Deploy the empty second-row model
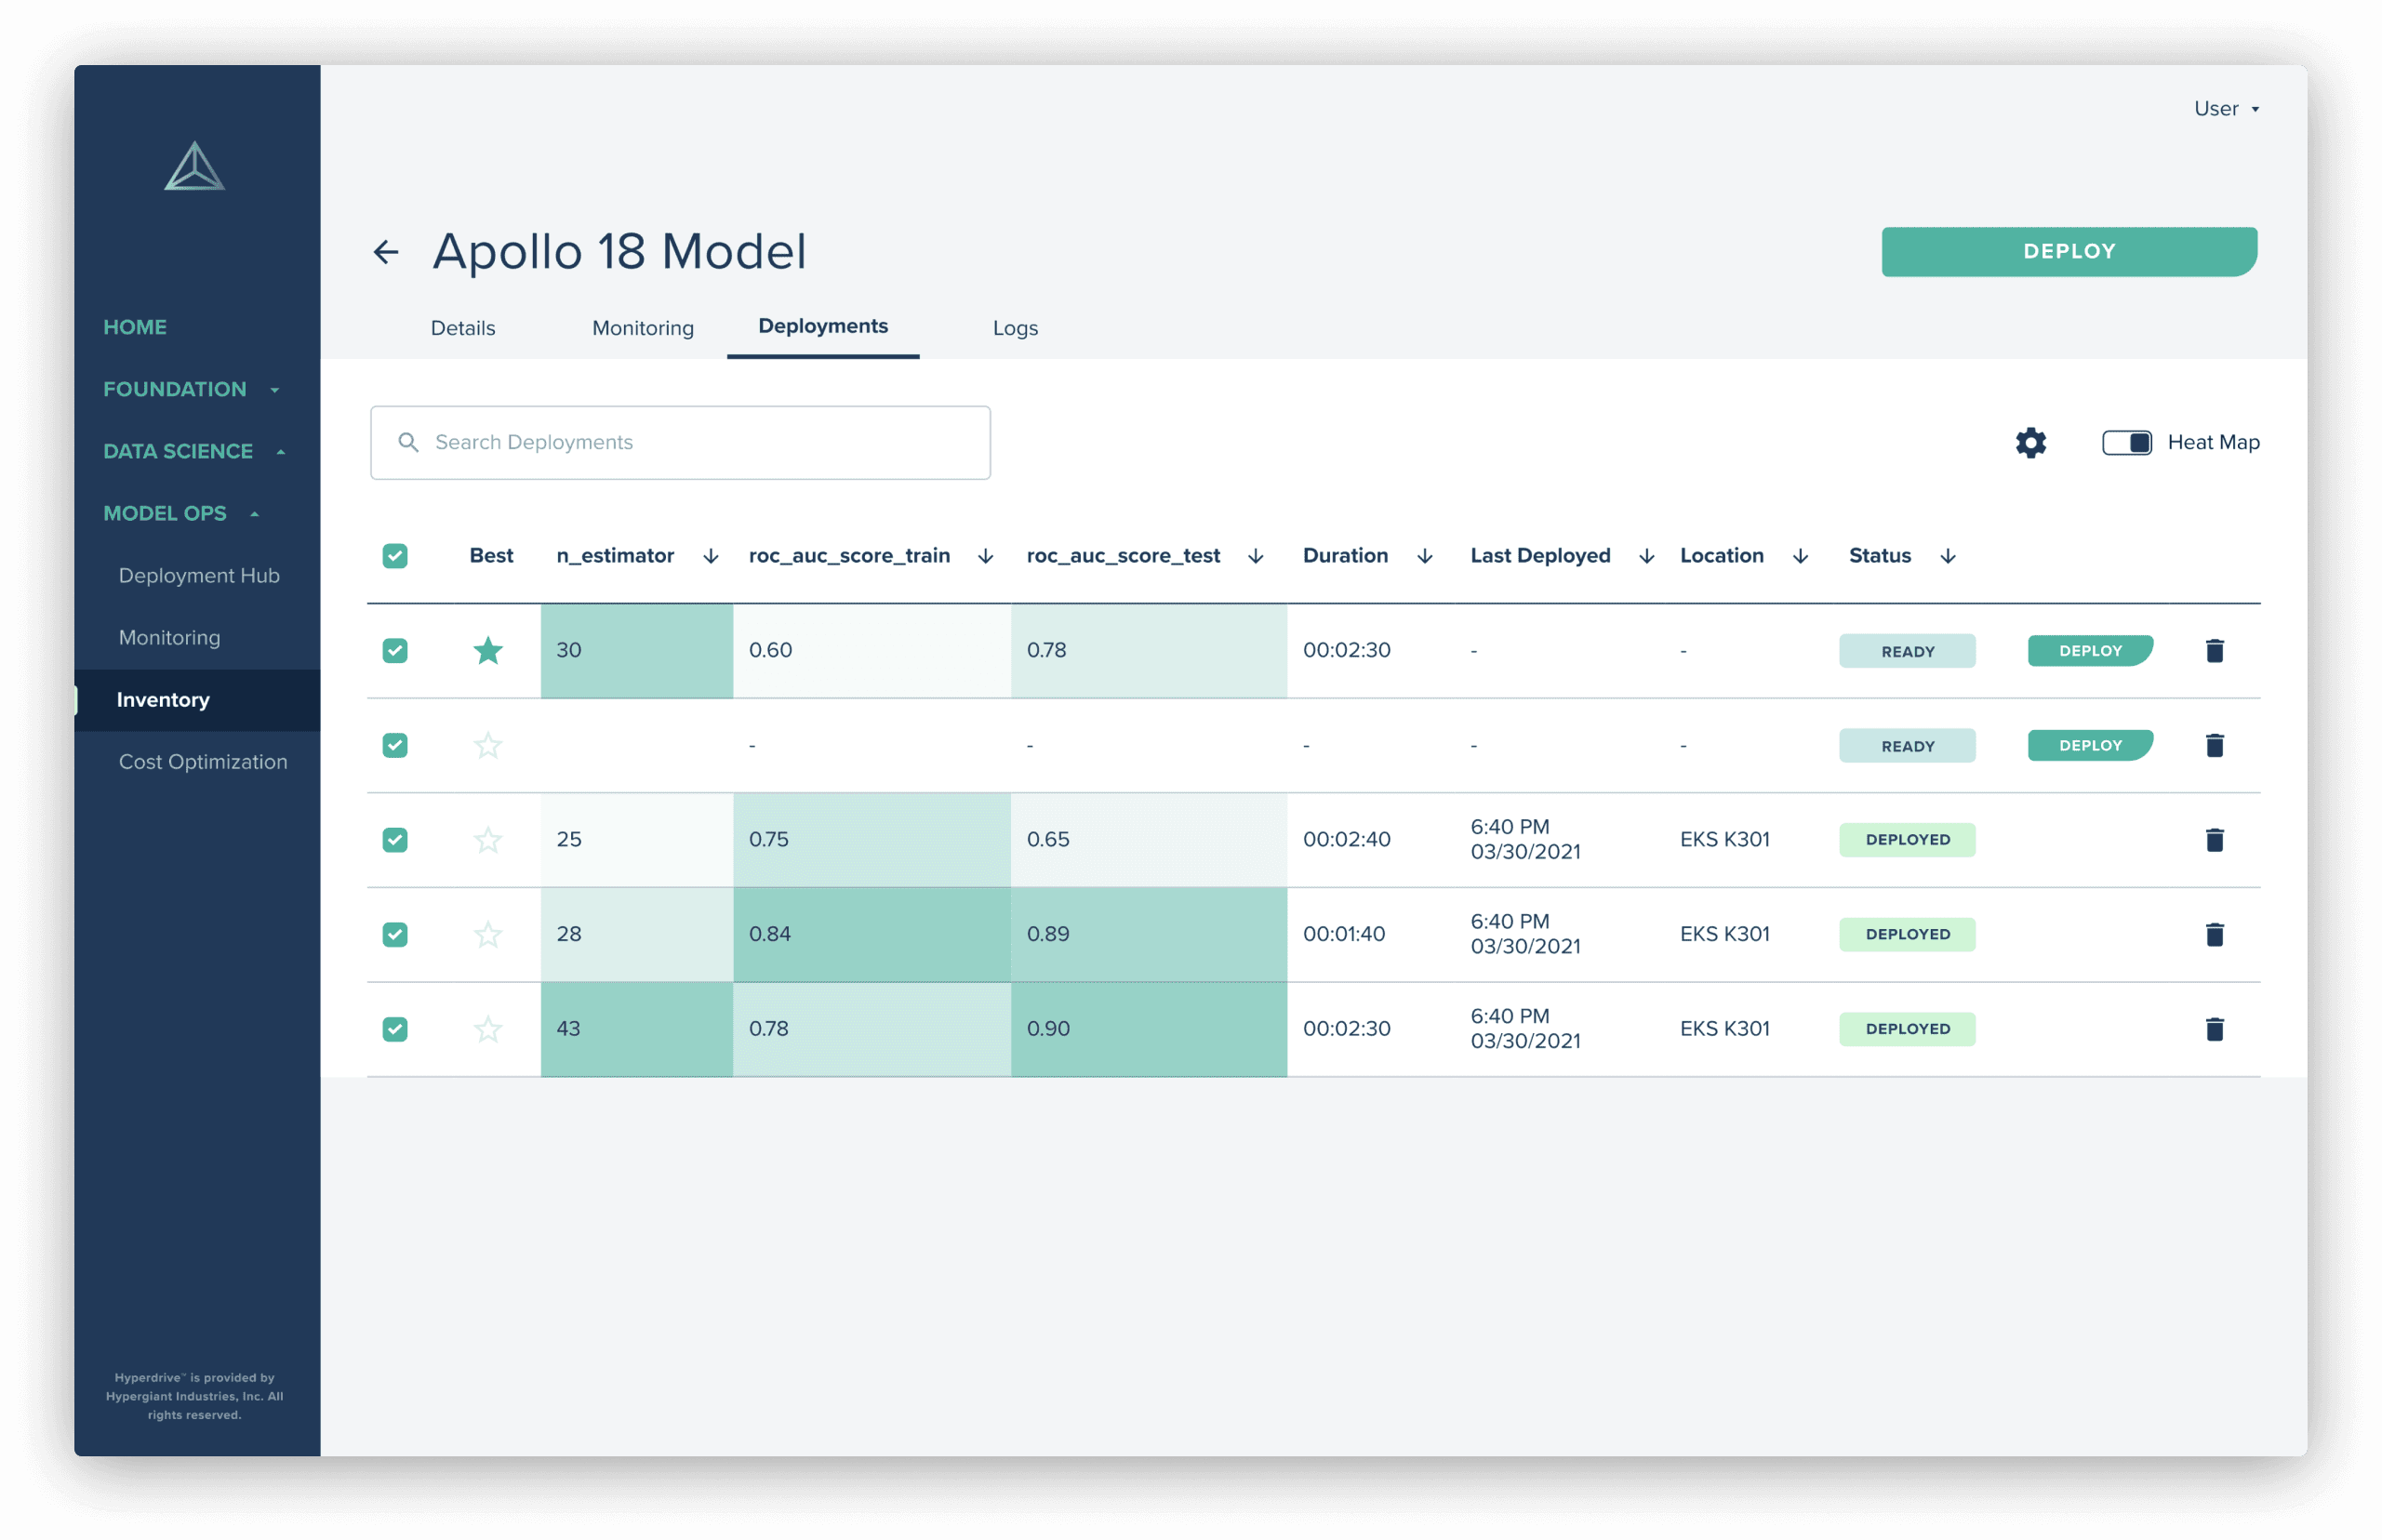This screenshot has height=1540, width=2382. pyautogui.click(x=2089, y=745)
